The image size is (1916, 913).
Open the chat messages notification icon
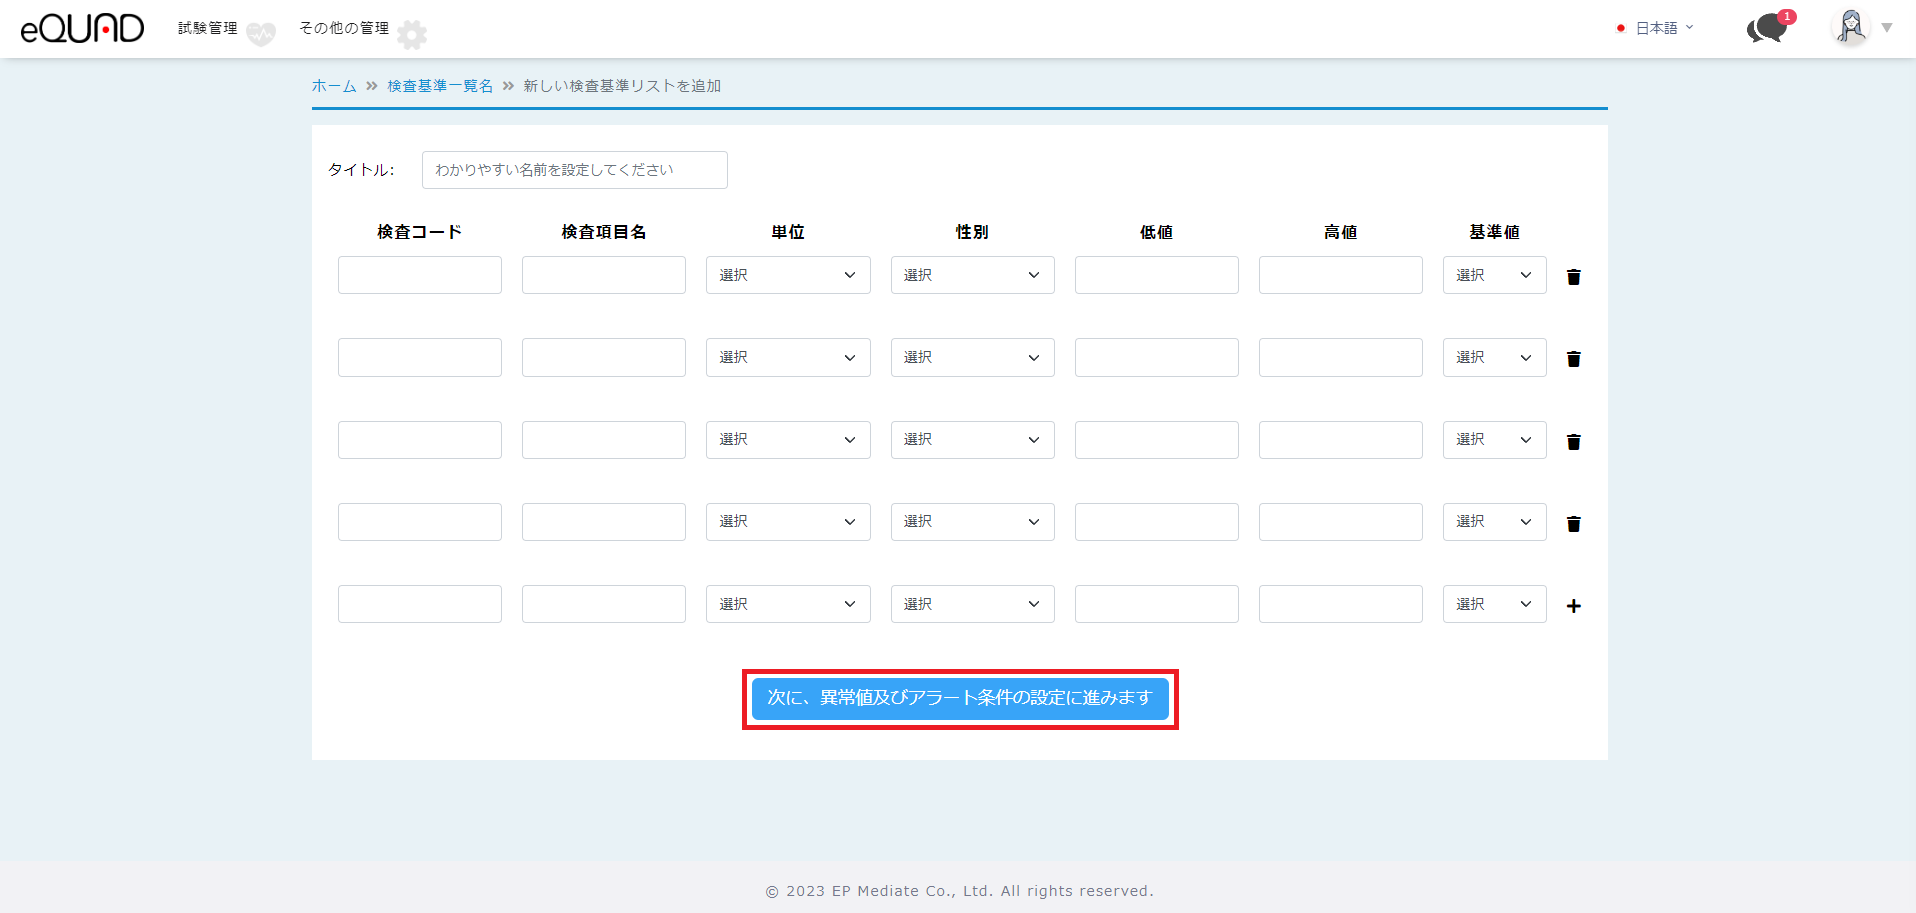tap(1768, 28)
